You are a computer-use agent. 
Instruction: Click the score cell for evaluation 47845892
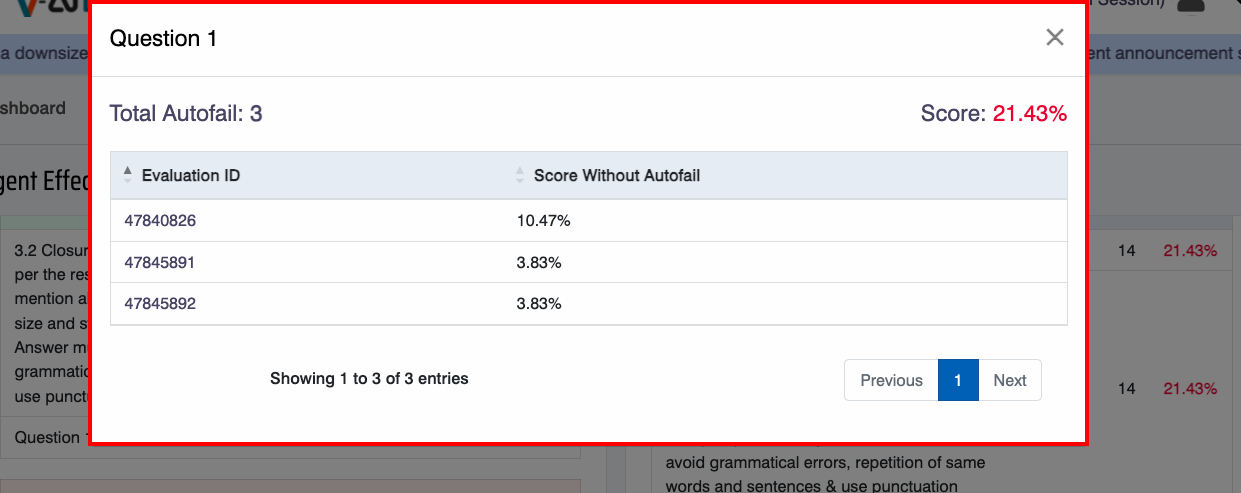click(539, 304)
